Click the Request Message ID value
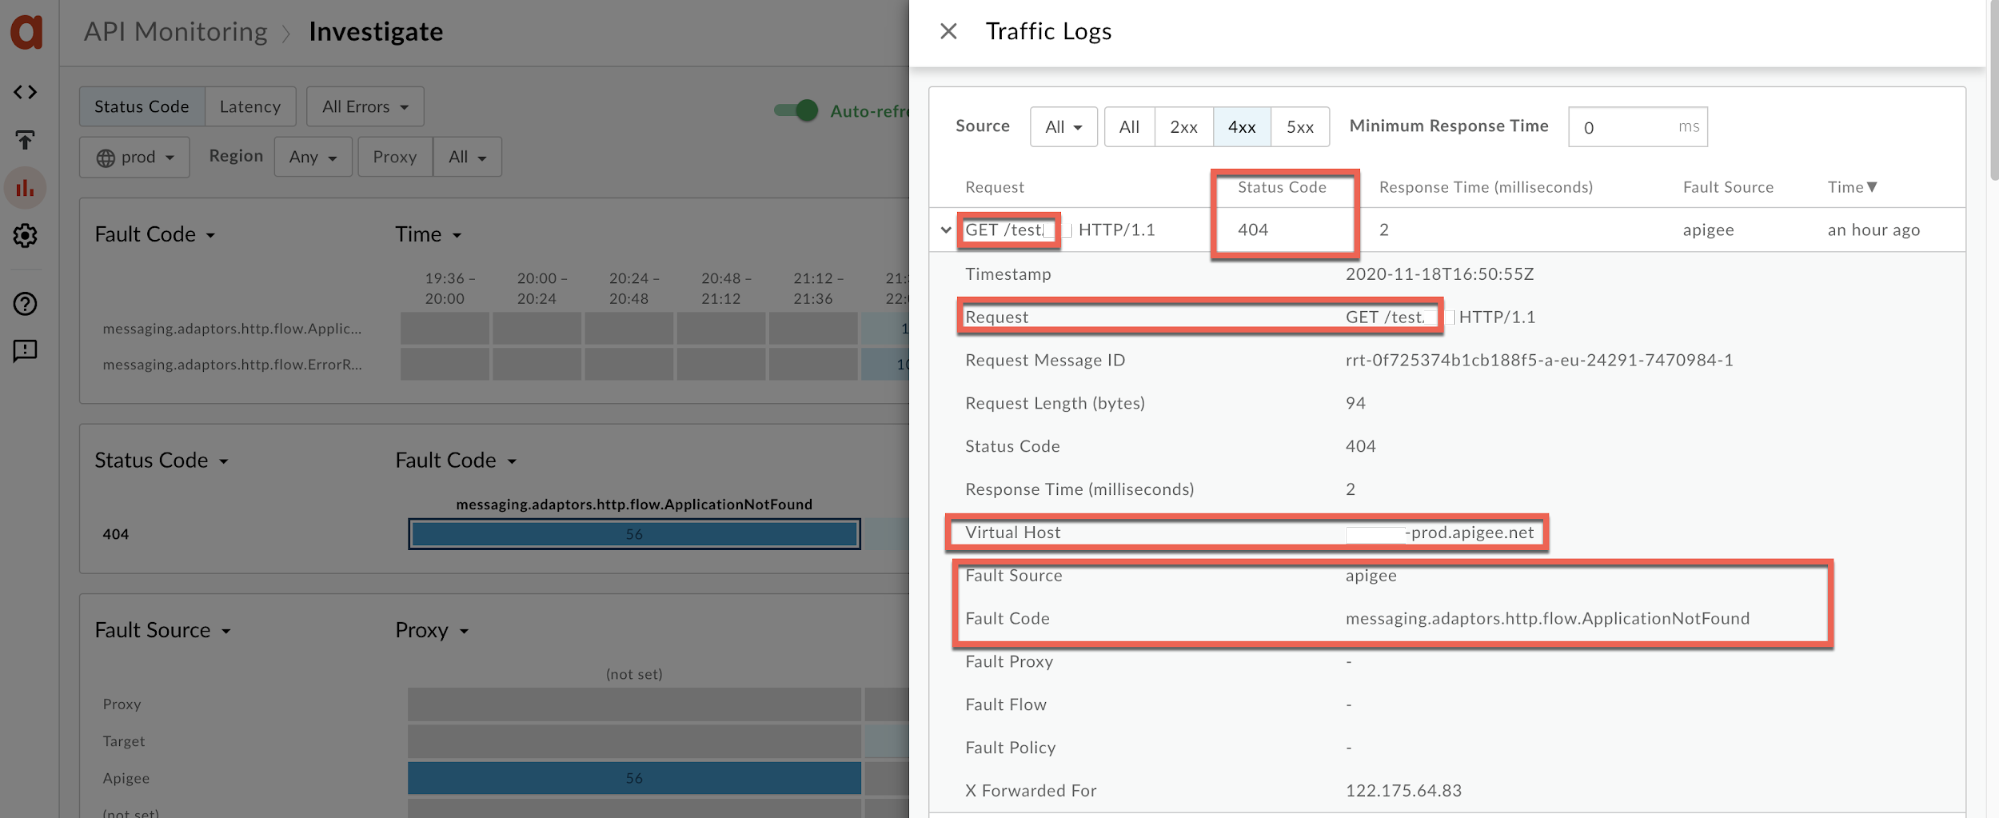This screenshot has height=818, width=1999. 1539,360
